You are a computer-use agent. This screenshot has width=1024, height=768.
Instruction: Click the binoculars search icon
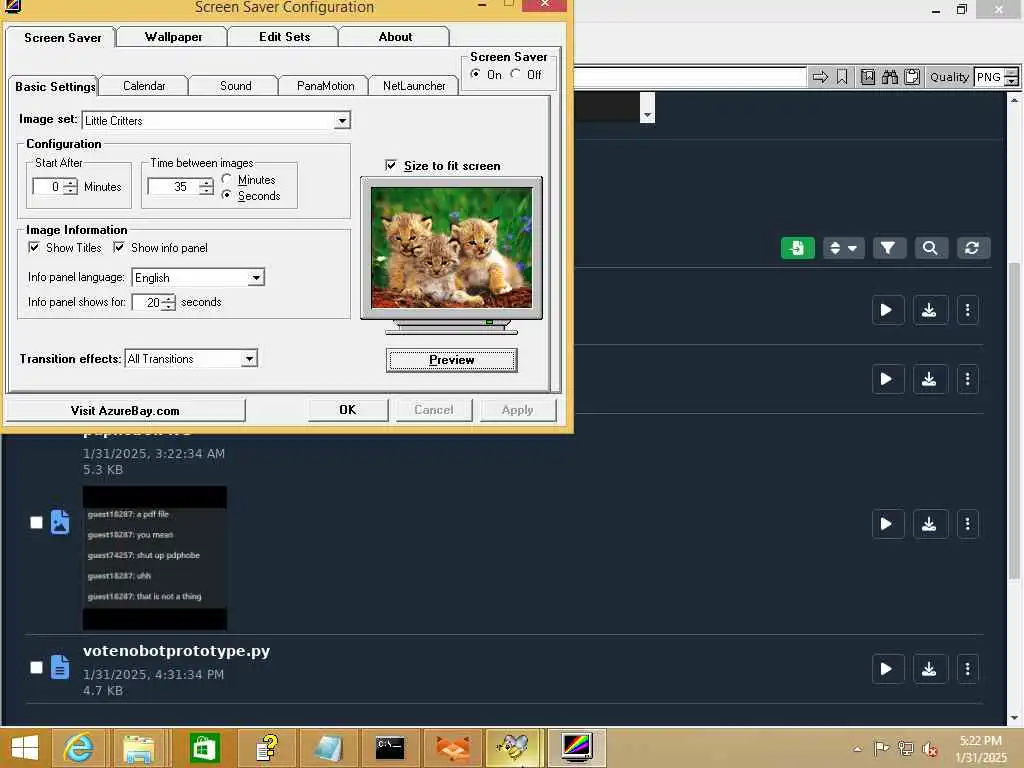(x=889, y=77)
